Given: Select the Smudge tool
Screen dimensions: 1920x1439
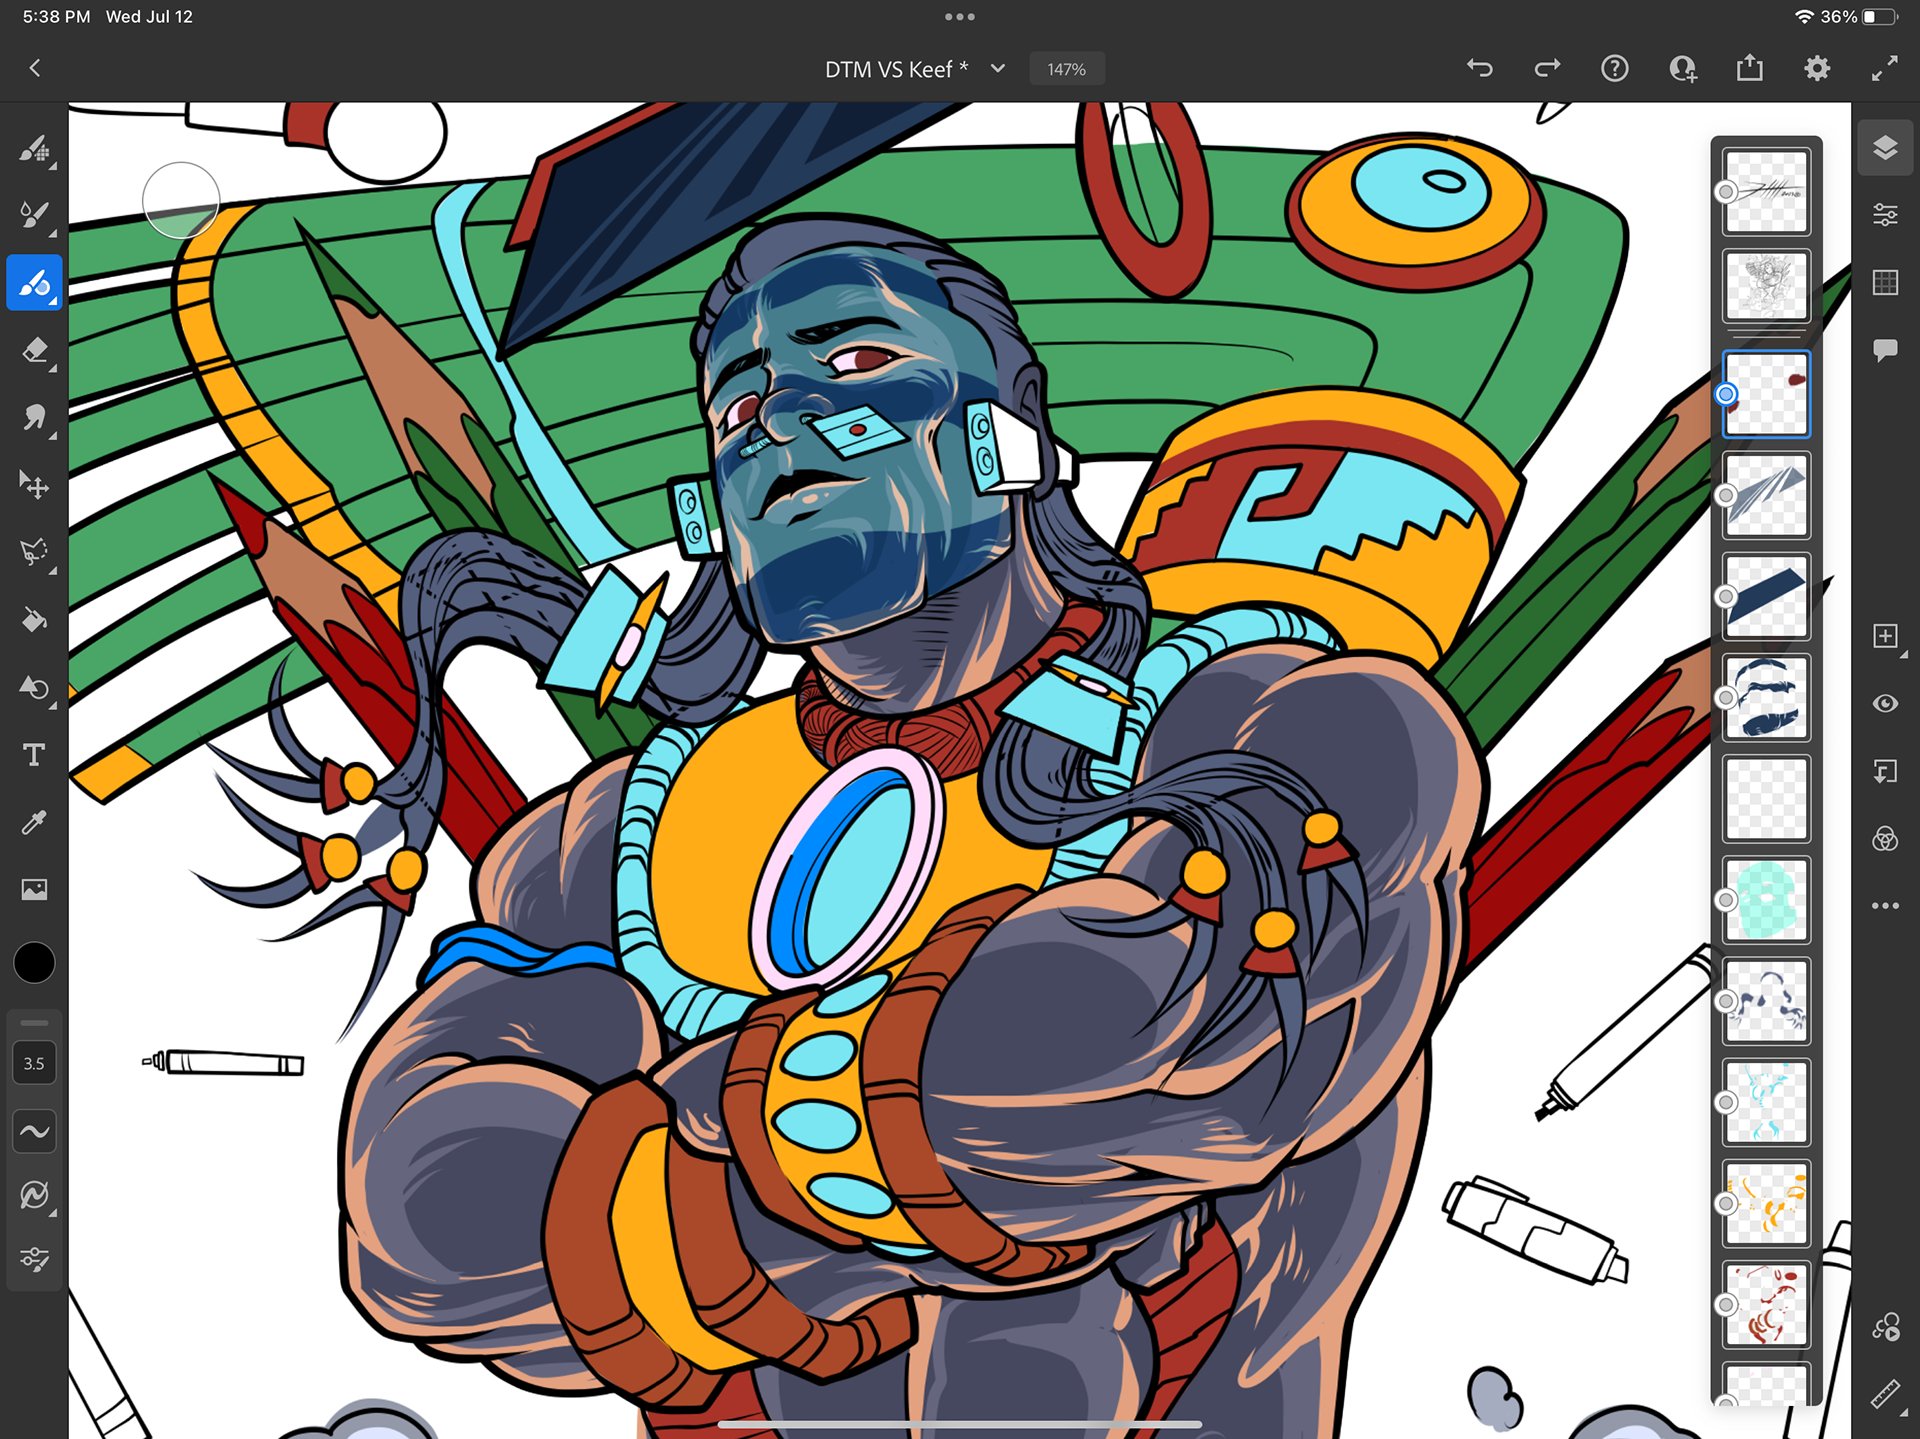Looking at the screenshot, I should (34, 417).
